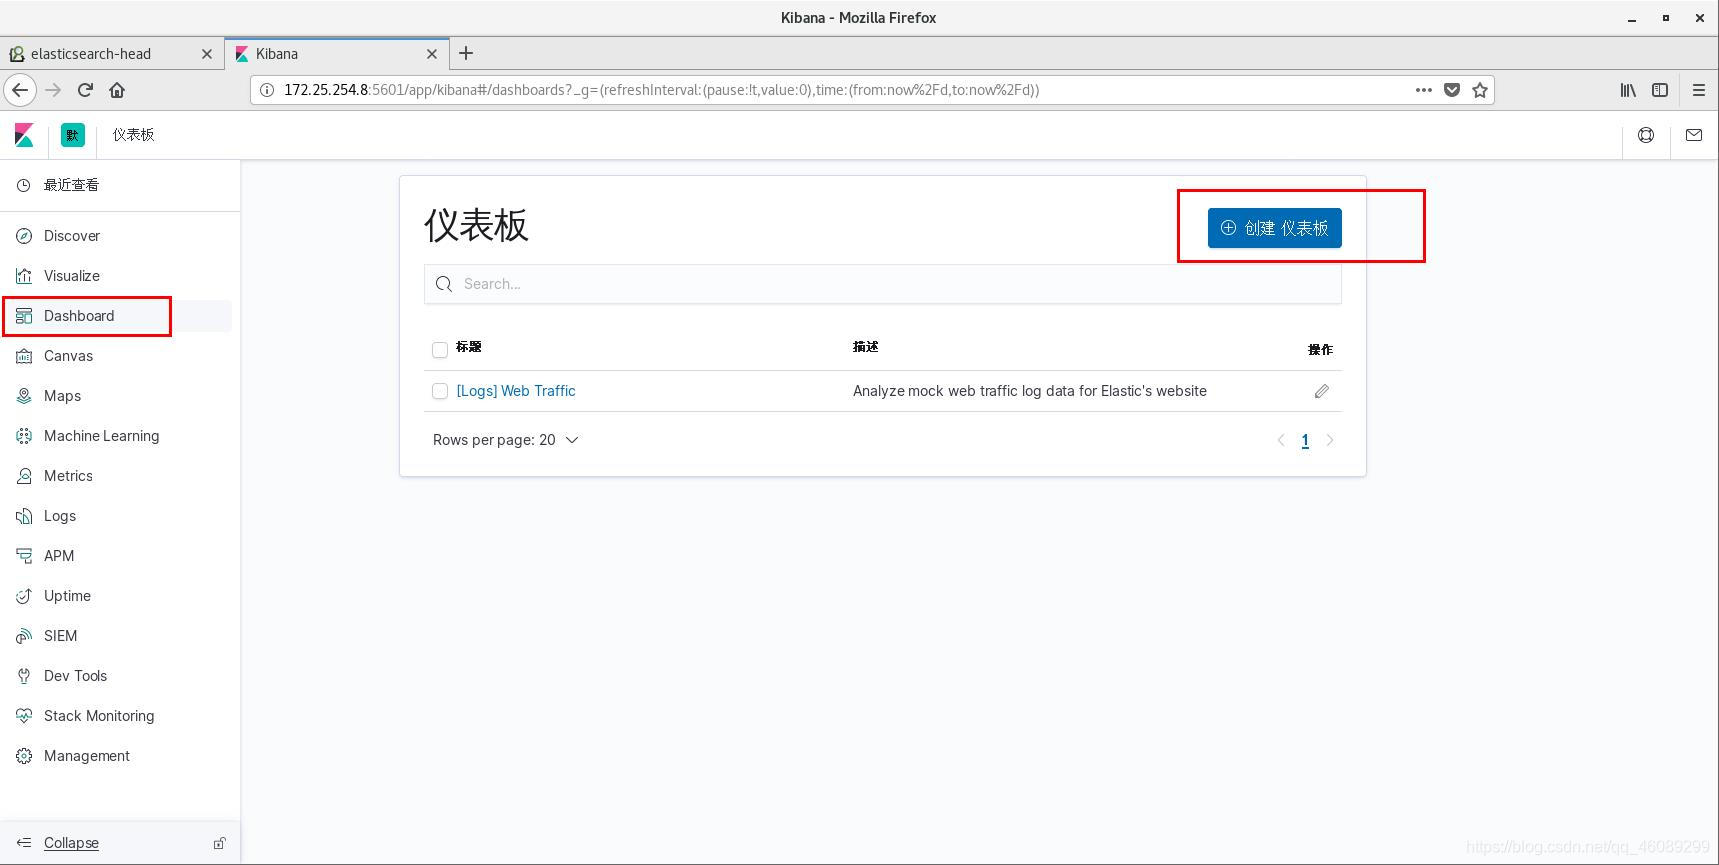
Task: Click the pencil edit icon for Web Traffic
Action: (x=1321, y=391)
